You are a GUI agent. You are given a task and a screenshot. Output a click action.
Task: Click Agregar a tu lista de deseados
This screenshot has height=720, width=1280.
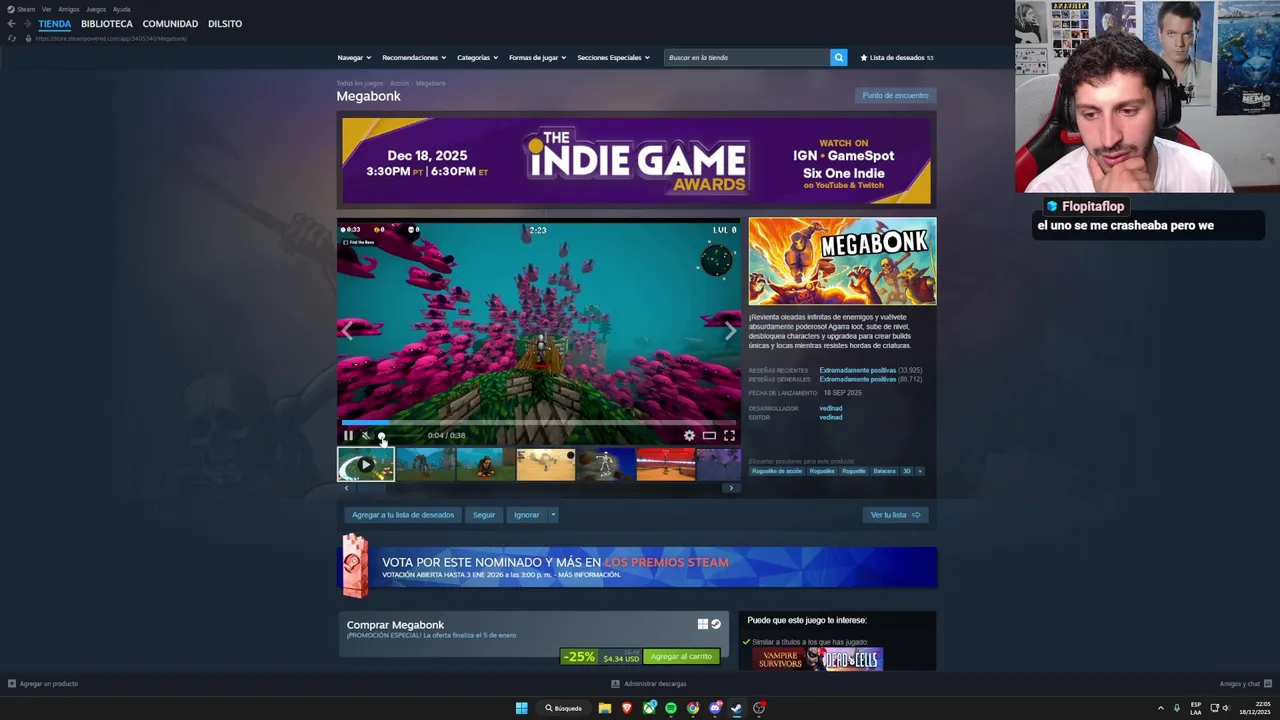[403, 515]
